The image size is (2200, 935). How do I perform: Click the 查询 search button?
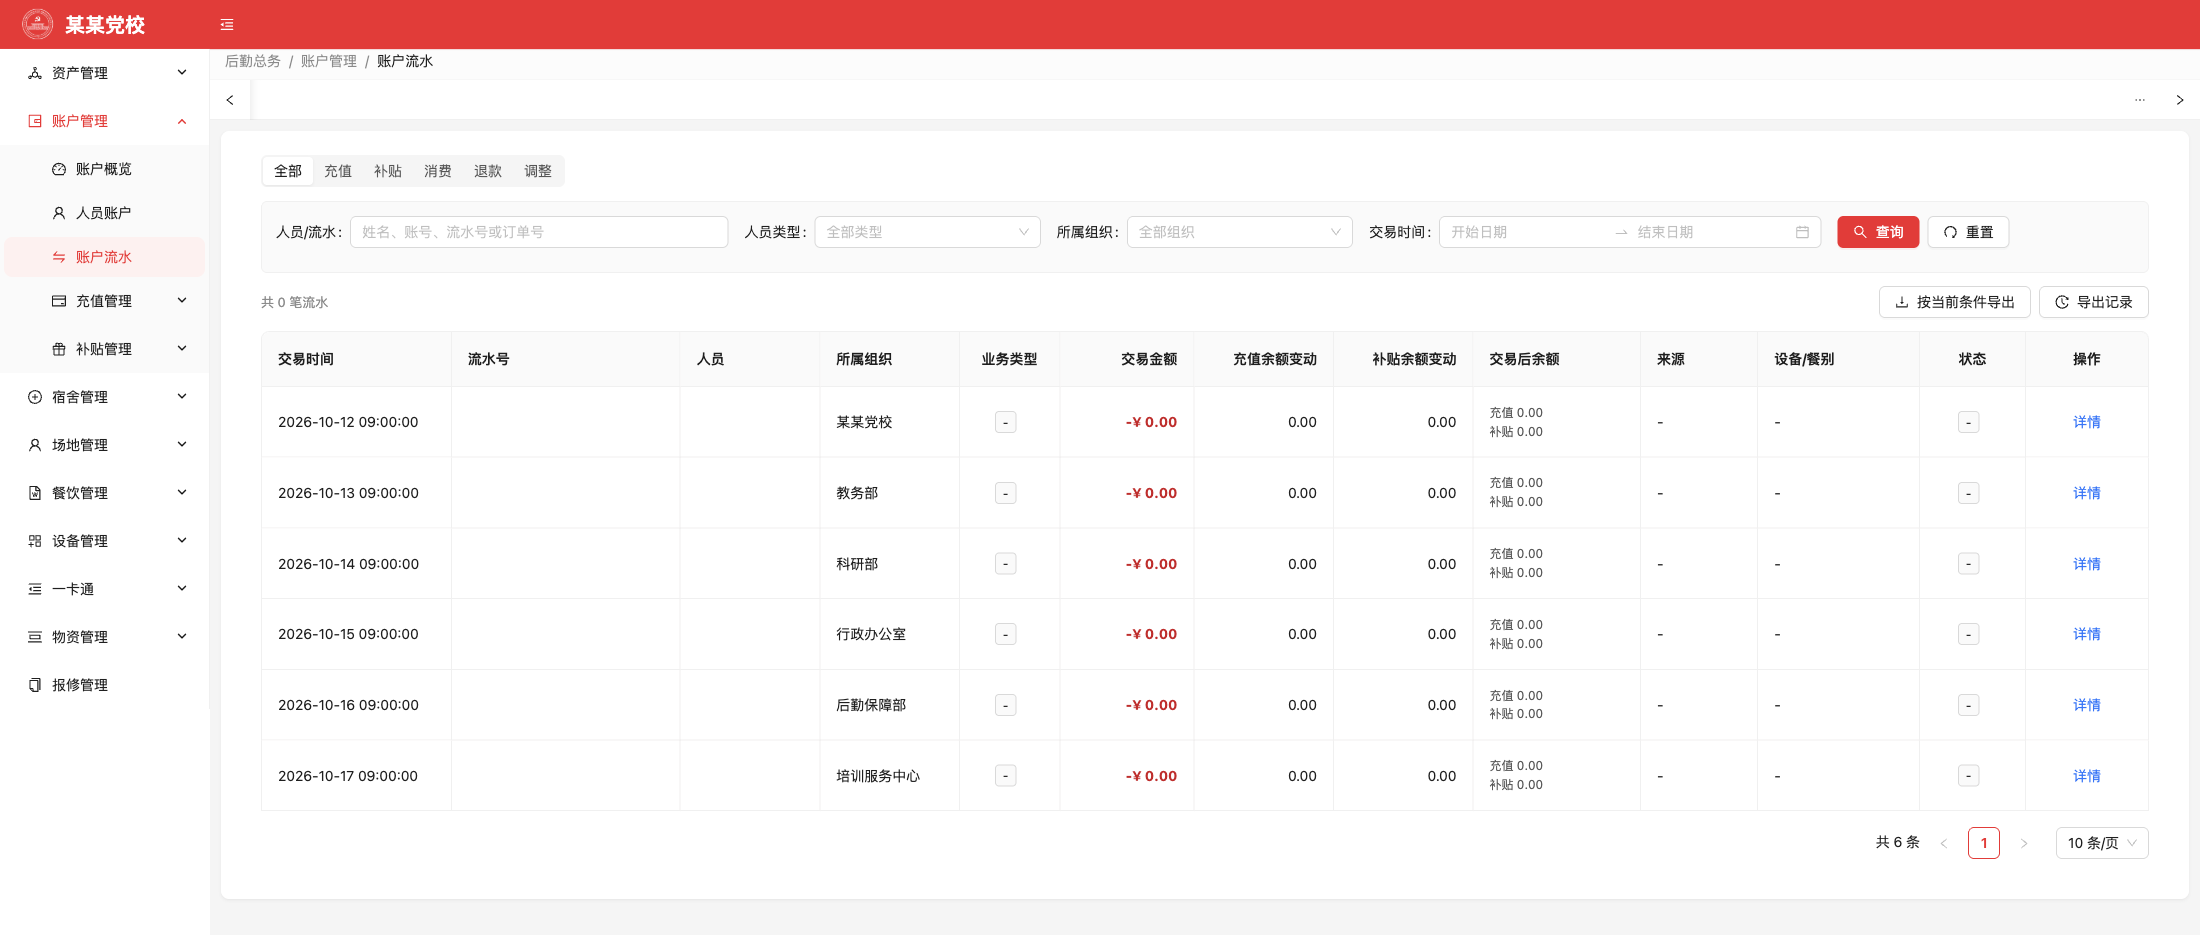(x=1878, y=232)
